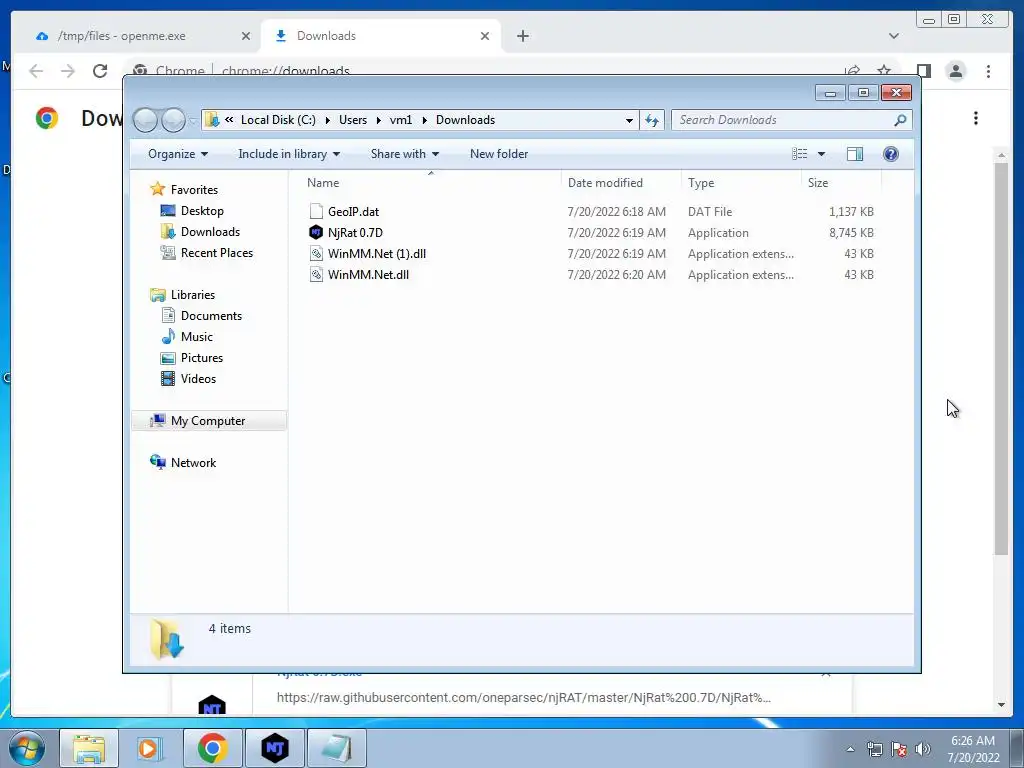The height and width of the screenshot is (768, 1024).
Task: Open Chrome three-dot main menu
Action: click(988, 71)
